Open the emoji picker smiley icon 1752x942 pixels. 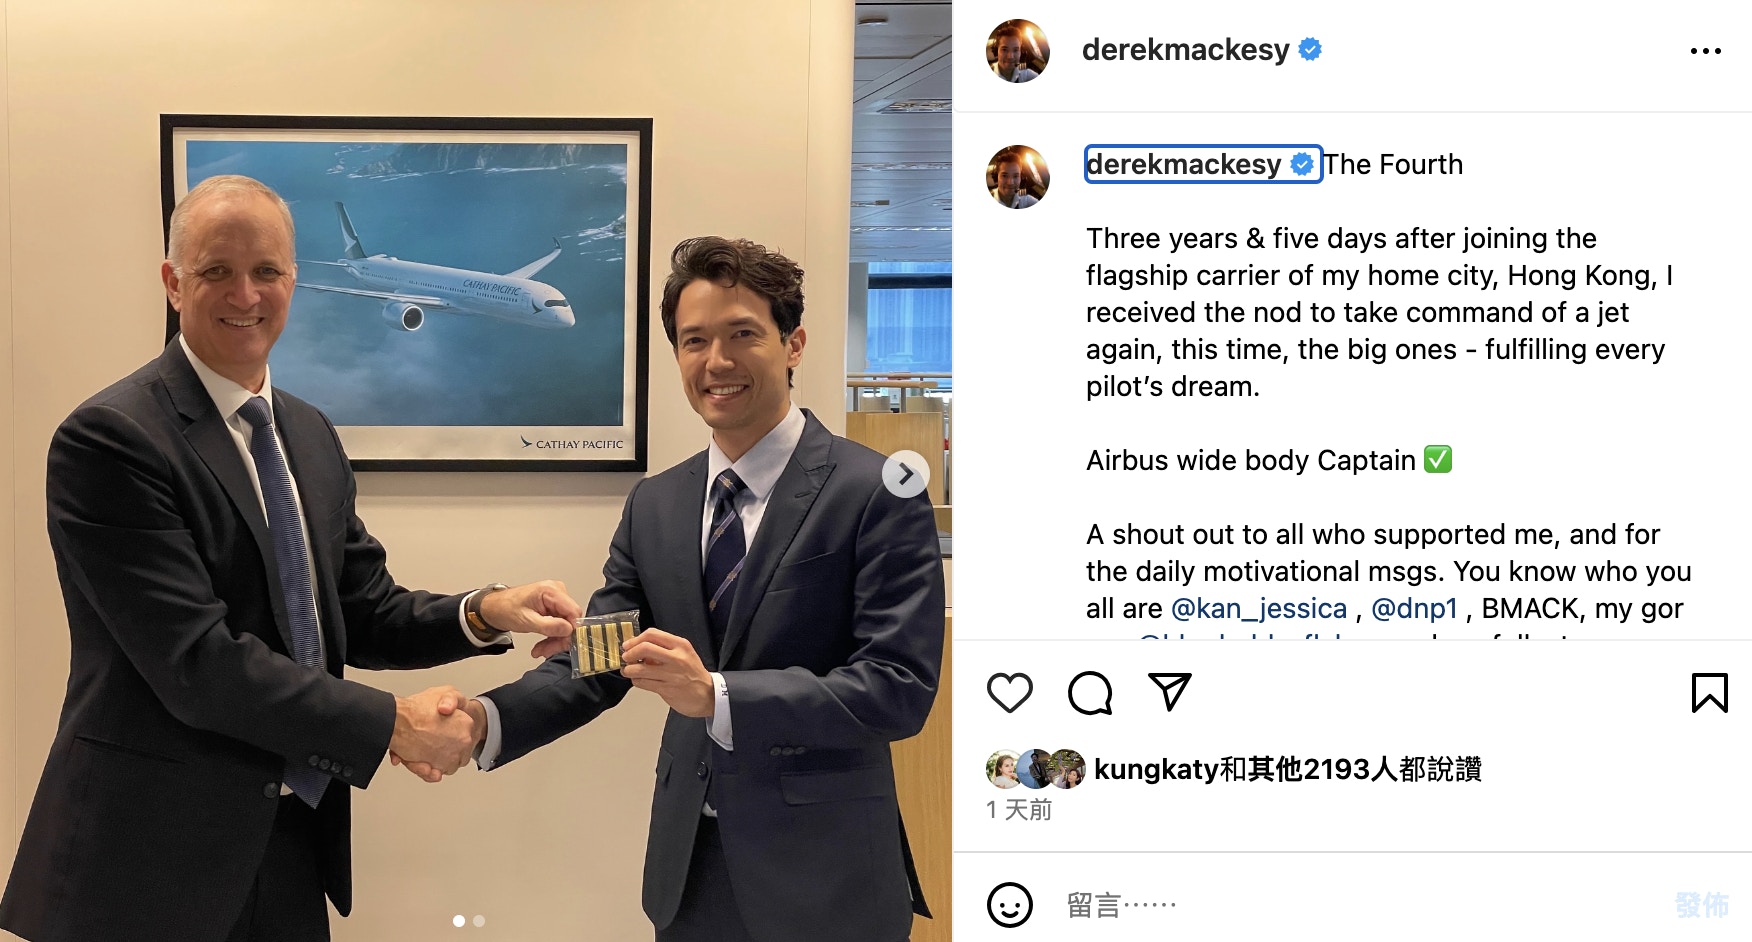1009,905
